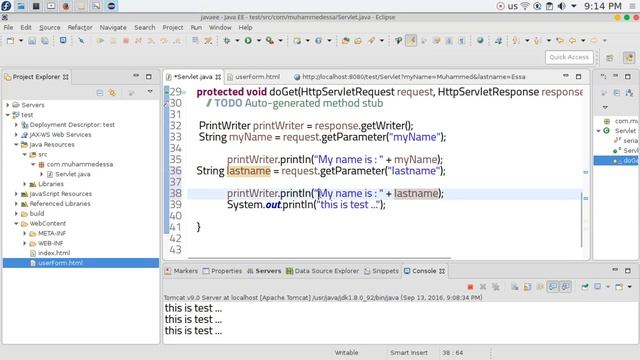
Task: Open the dropdown next to Debug icon
Action: pos(237,40)
